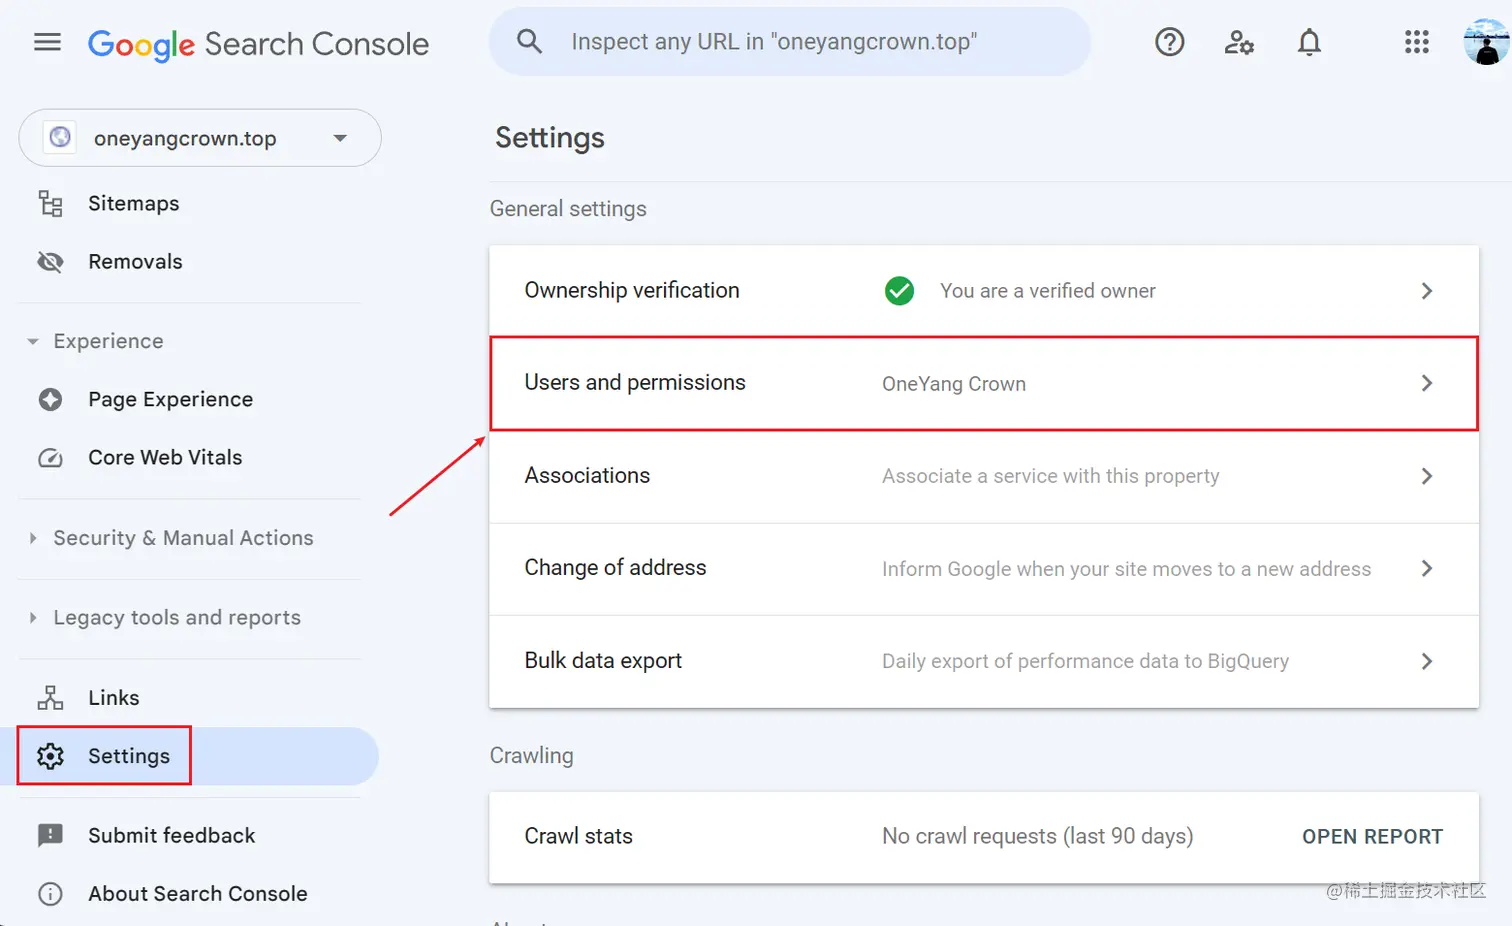The width and height of the screenshot is (1512, 926).
Task: Click 'Inform Google when your site moves' text
Action: (1126, 569)
